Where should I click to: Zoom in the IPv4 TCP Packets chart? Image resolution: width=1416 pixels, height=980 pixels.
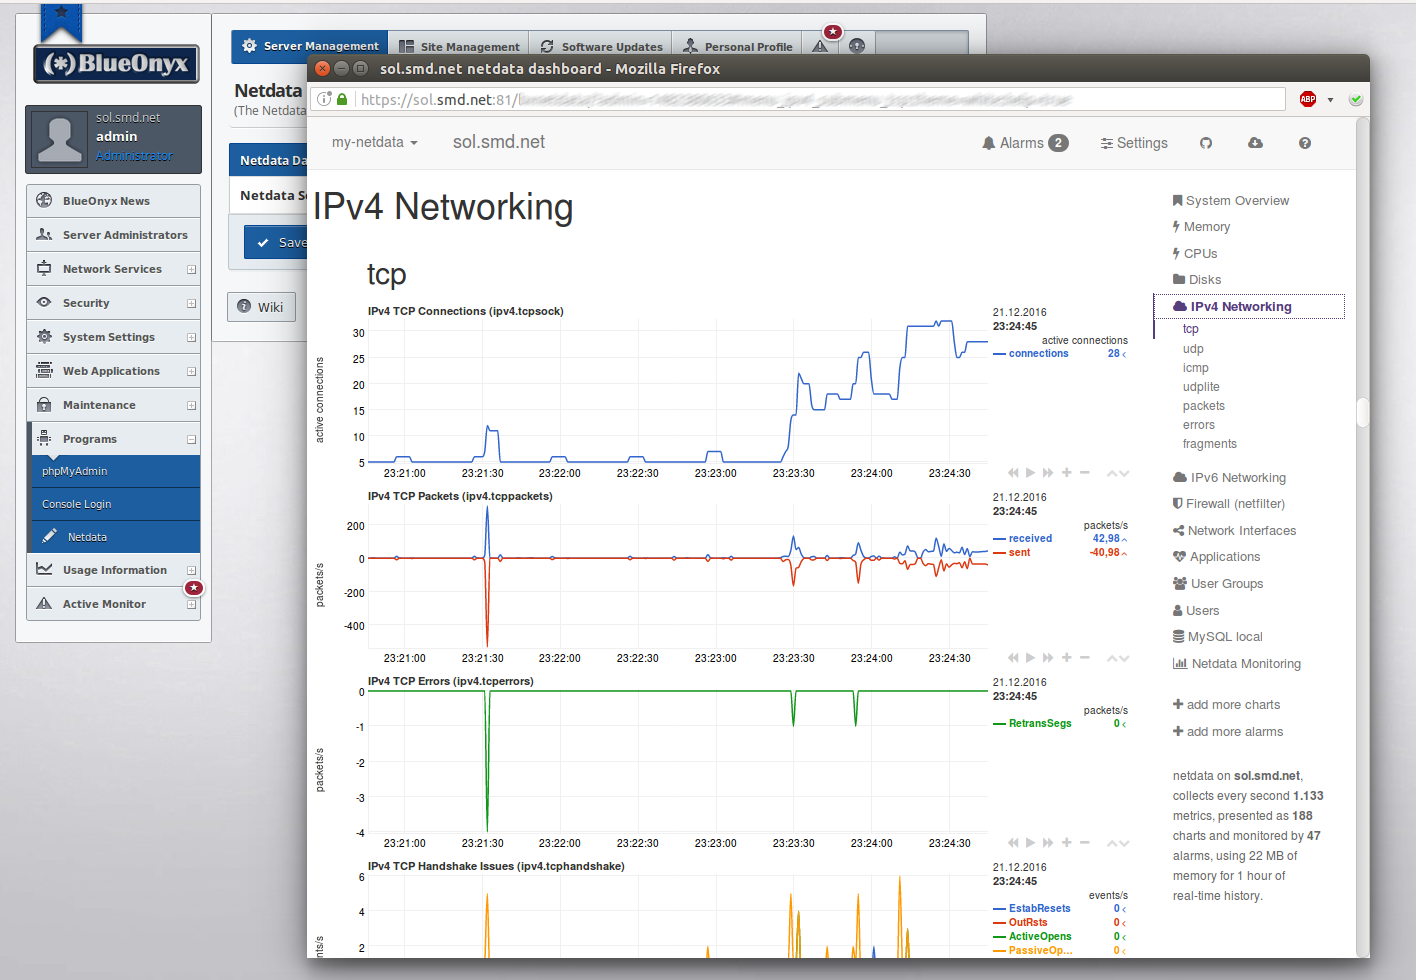point(1067,658)
